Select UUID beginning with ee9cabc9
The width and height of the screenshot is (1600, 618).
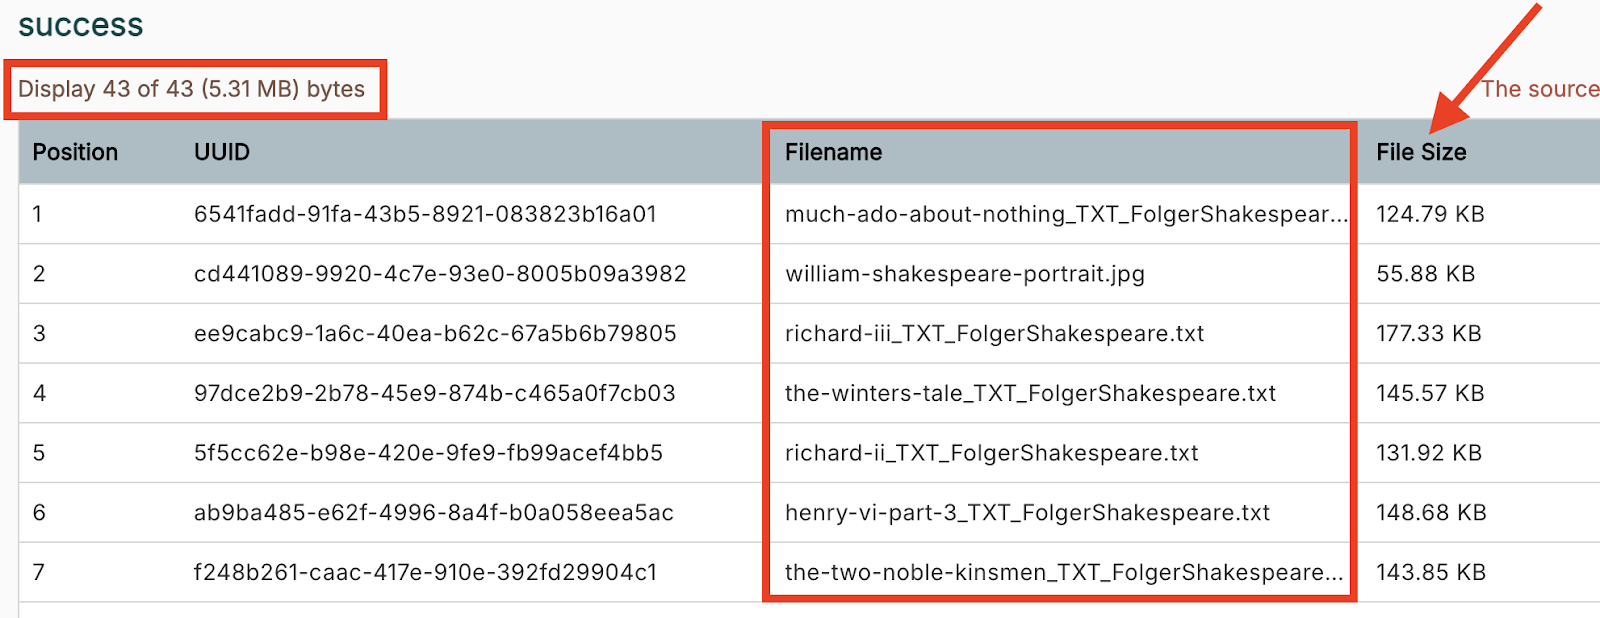pyautogui.click(x=435, y=333)
